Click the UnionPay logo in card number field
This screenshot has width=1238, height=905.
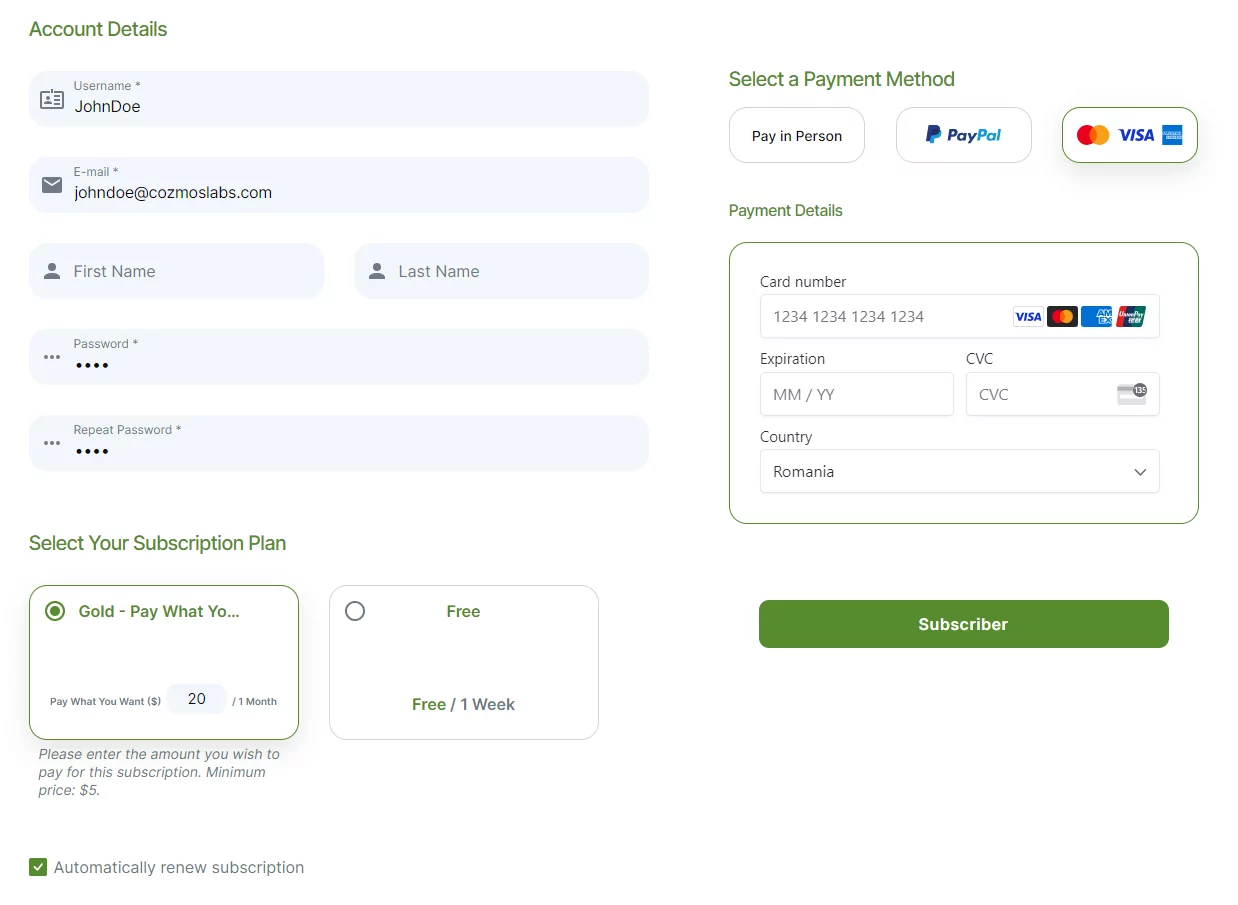coord(1131,317)
